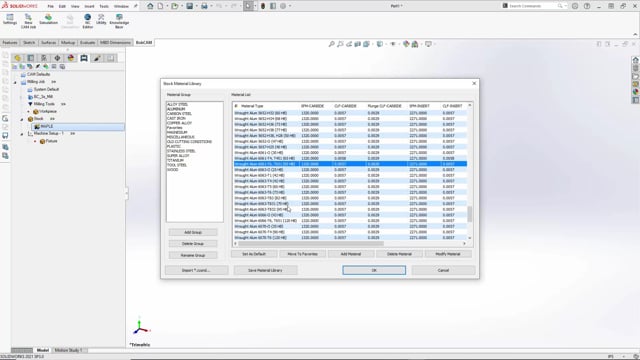Click Cancel in Stock Material Library
The width and height of the screenshot is (640, 360).
tap(443, 270)
